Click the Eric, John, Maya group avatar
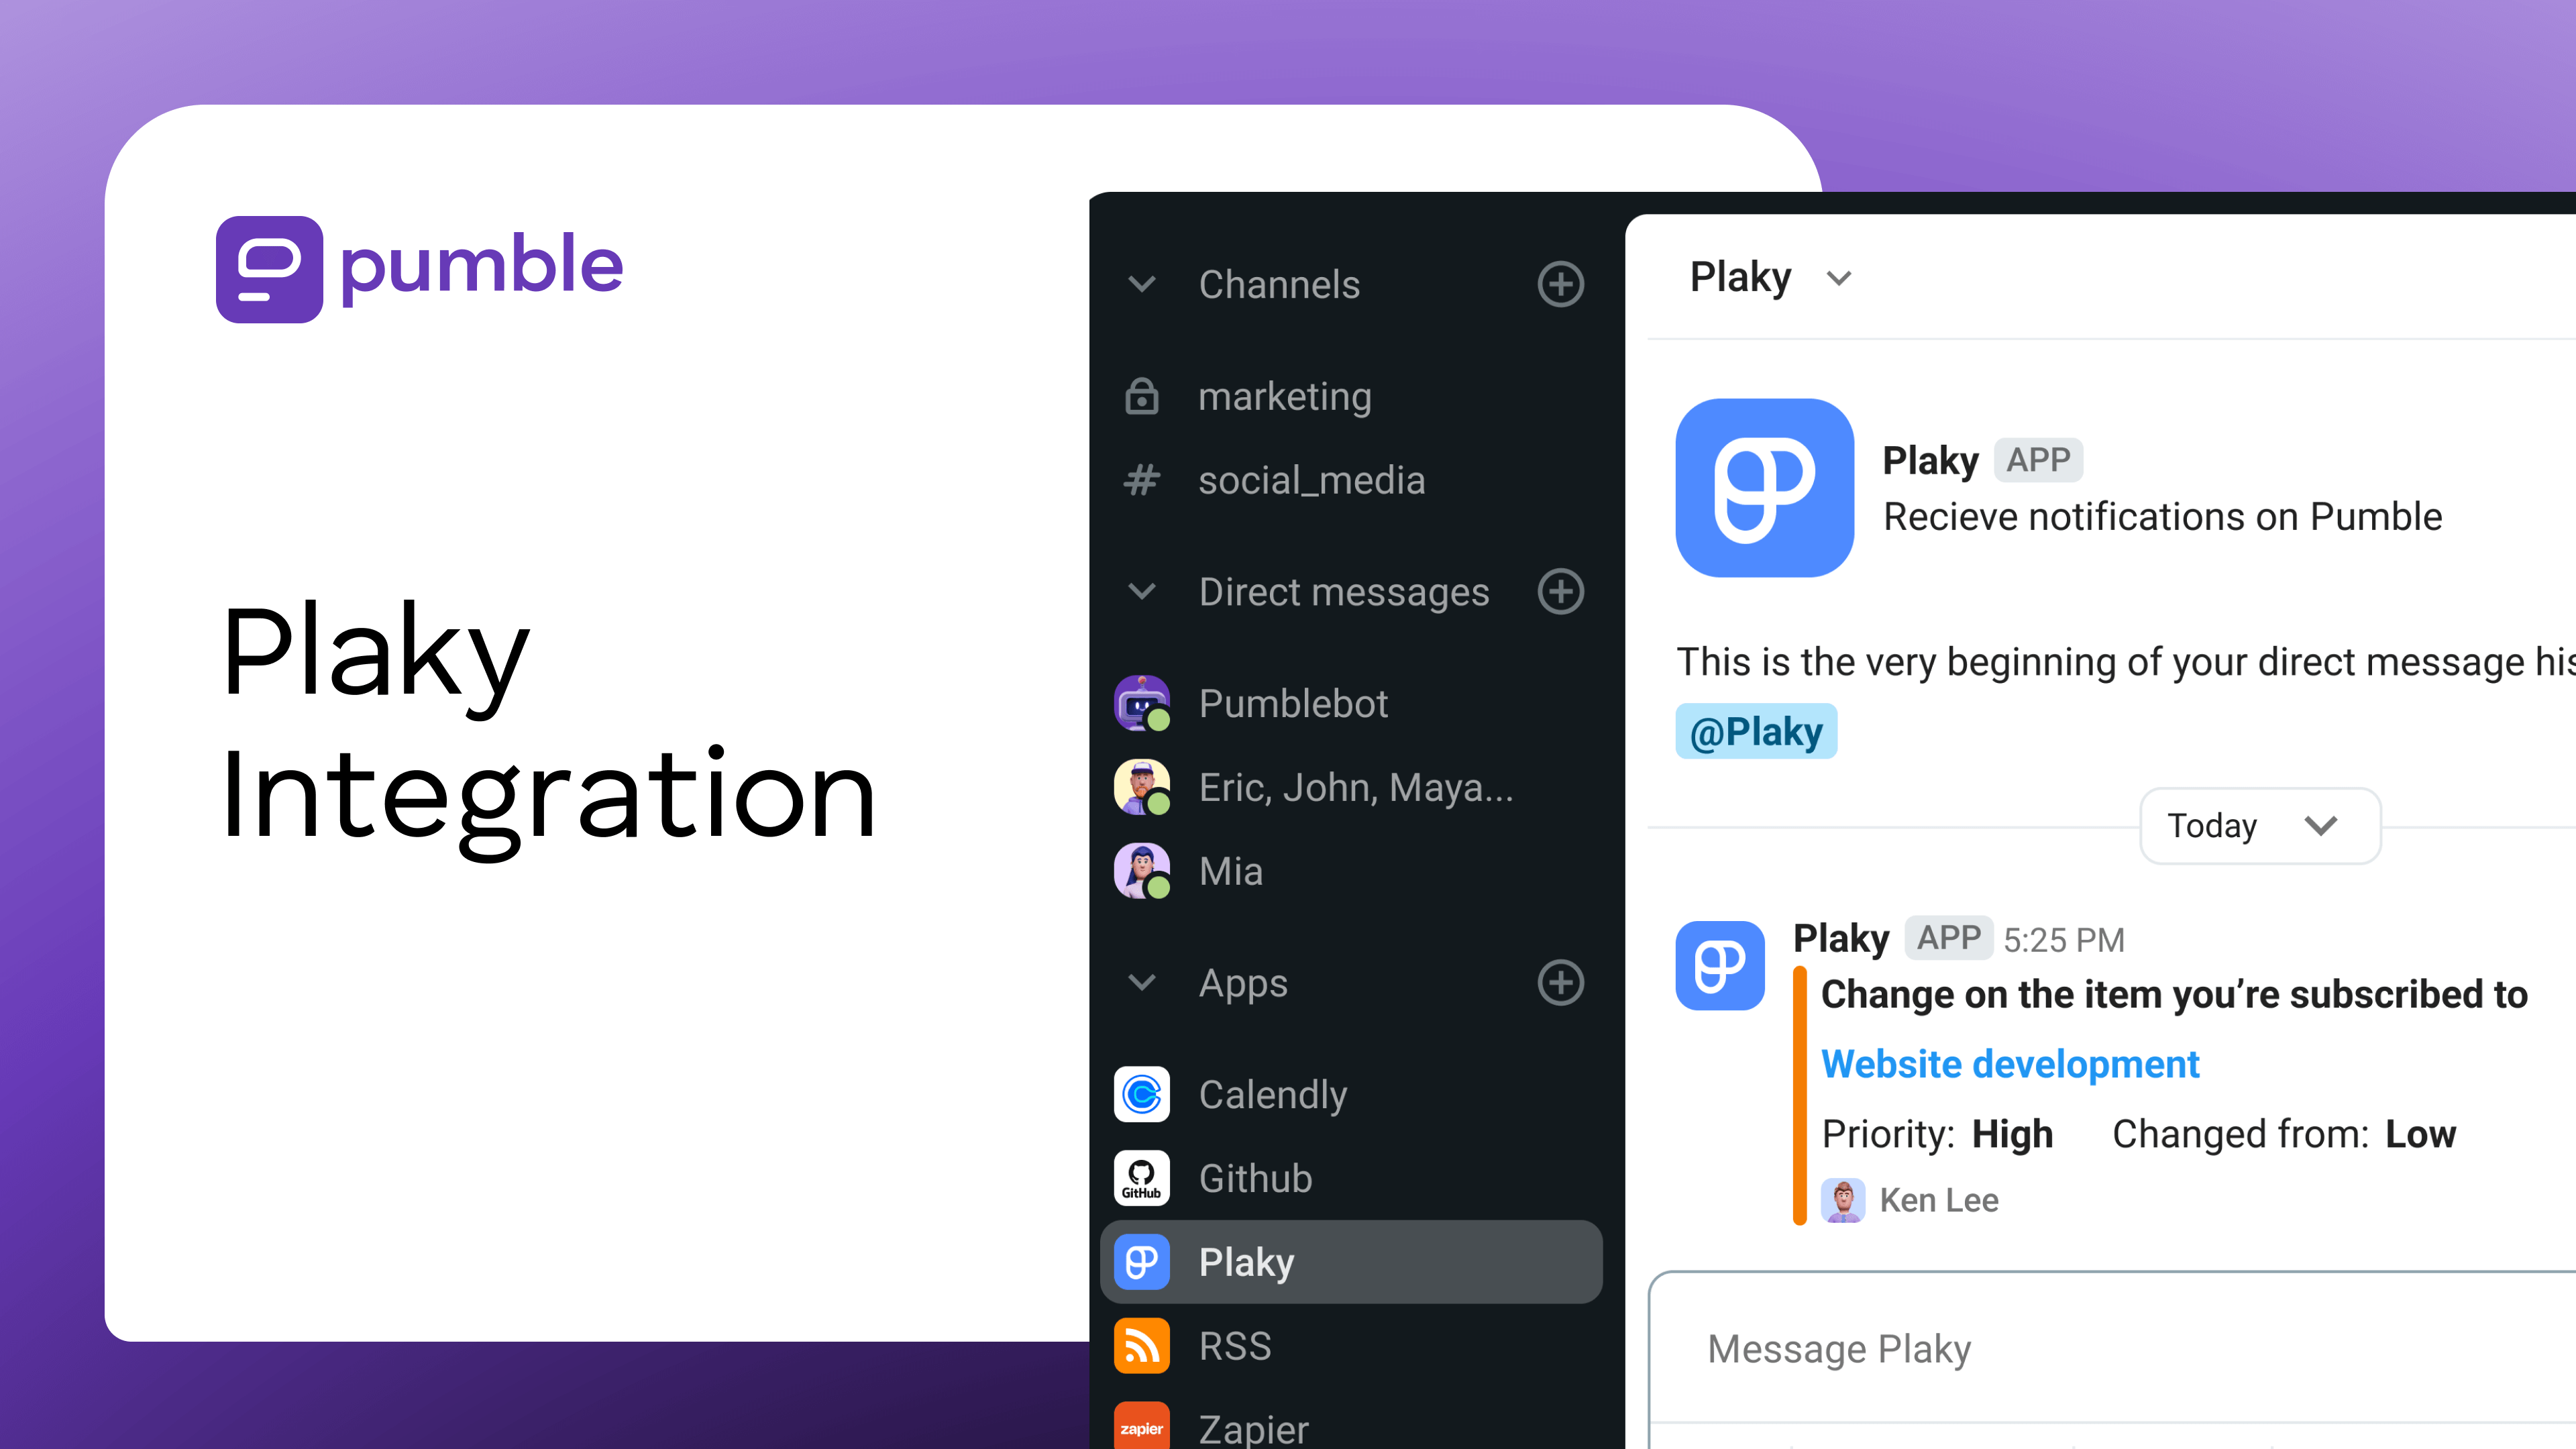 (1141, 787)
